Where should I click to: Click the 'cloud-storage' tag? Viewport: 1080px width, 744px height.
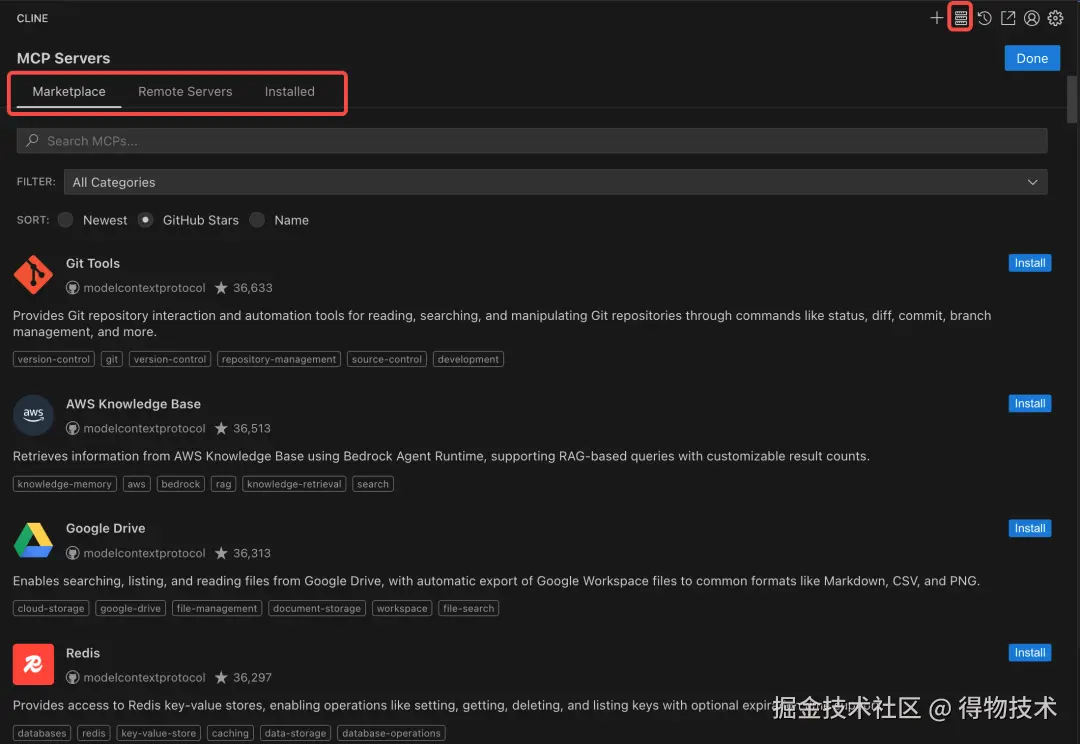51,608
